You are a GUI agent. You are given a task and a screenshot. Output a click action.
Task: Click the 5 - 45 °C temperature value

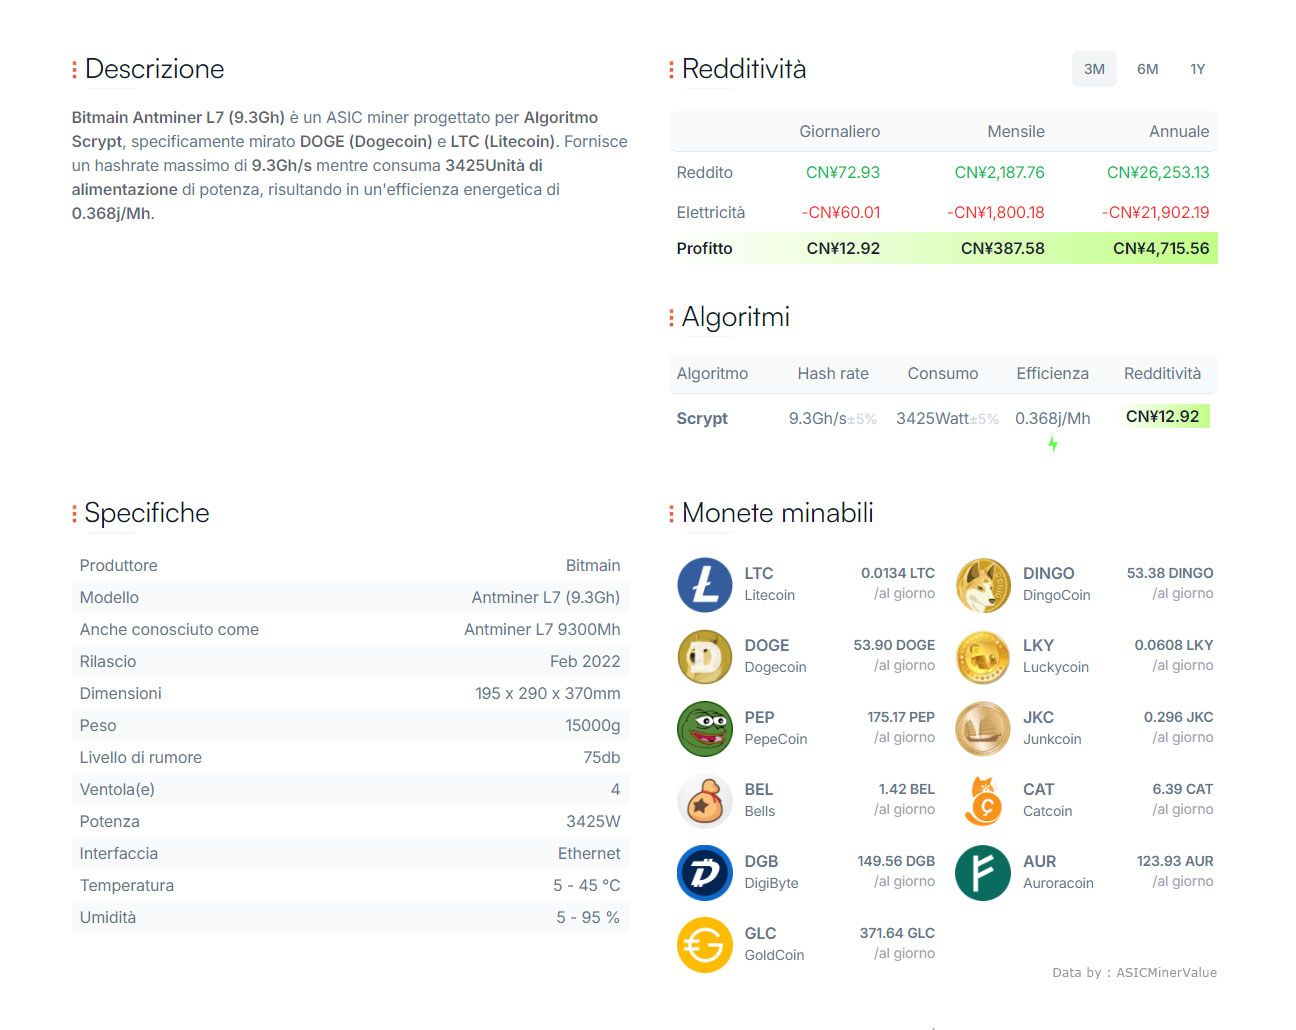587,885
